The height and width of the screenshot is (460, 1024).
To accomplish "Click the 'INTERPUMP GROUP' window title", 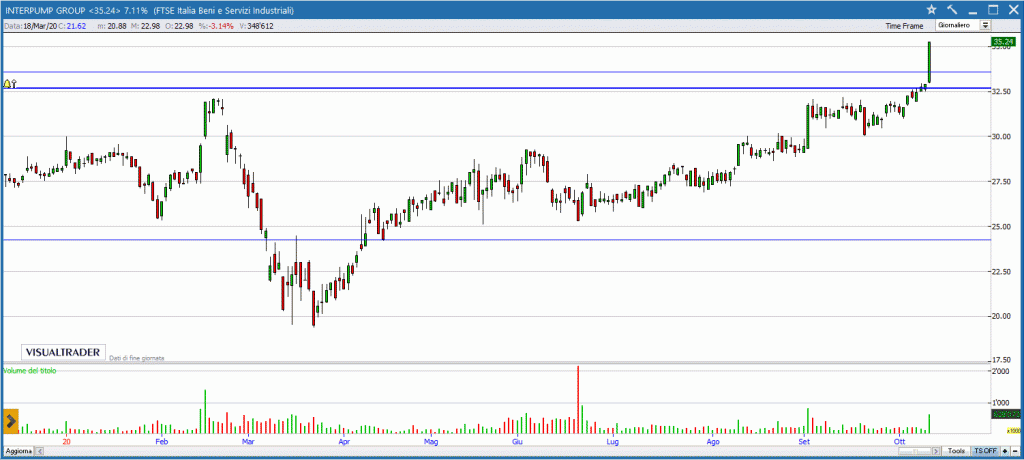I will click(x=44, y=10).
